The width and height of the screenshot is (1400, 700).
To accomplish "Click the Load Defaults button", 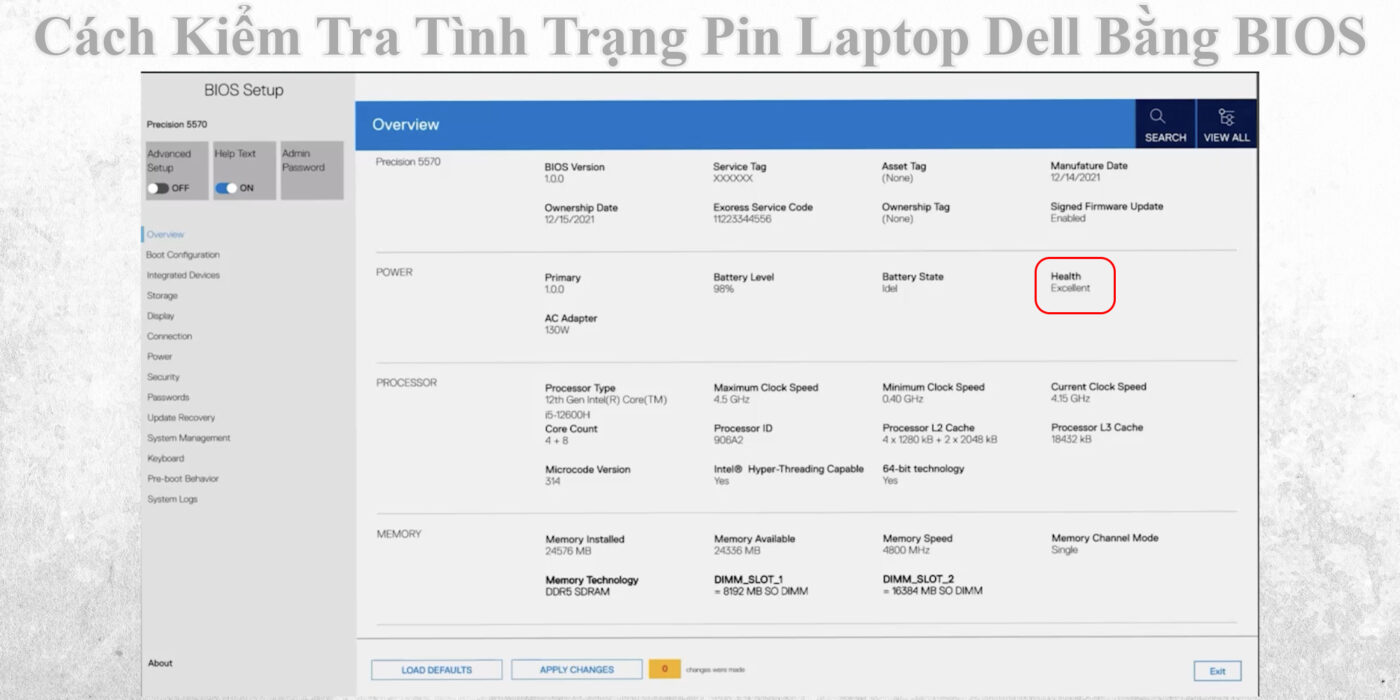I will pos(437,670).
